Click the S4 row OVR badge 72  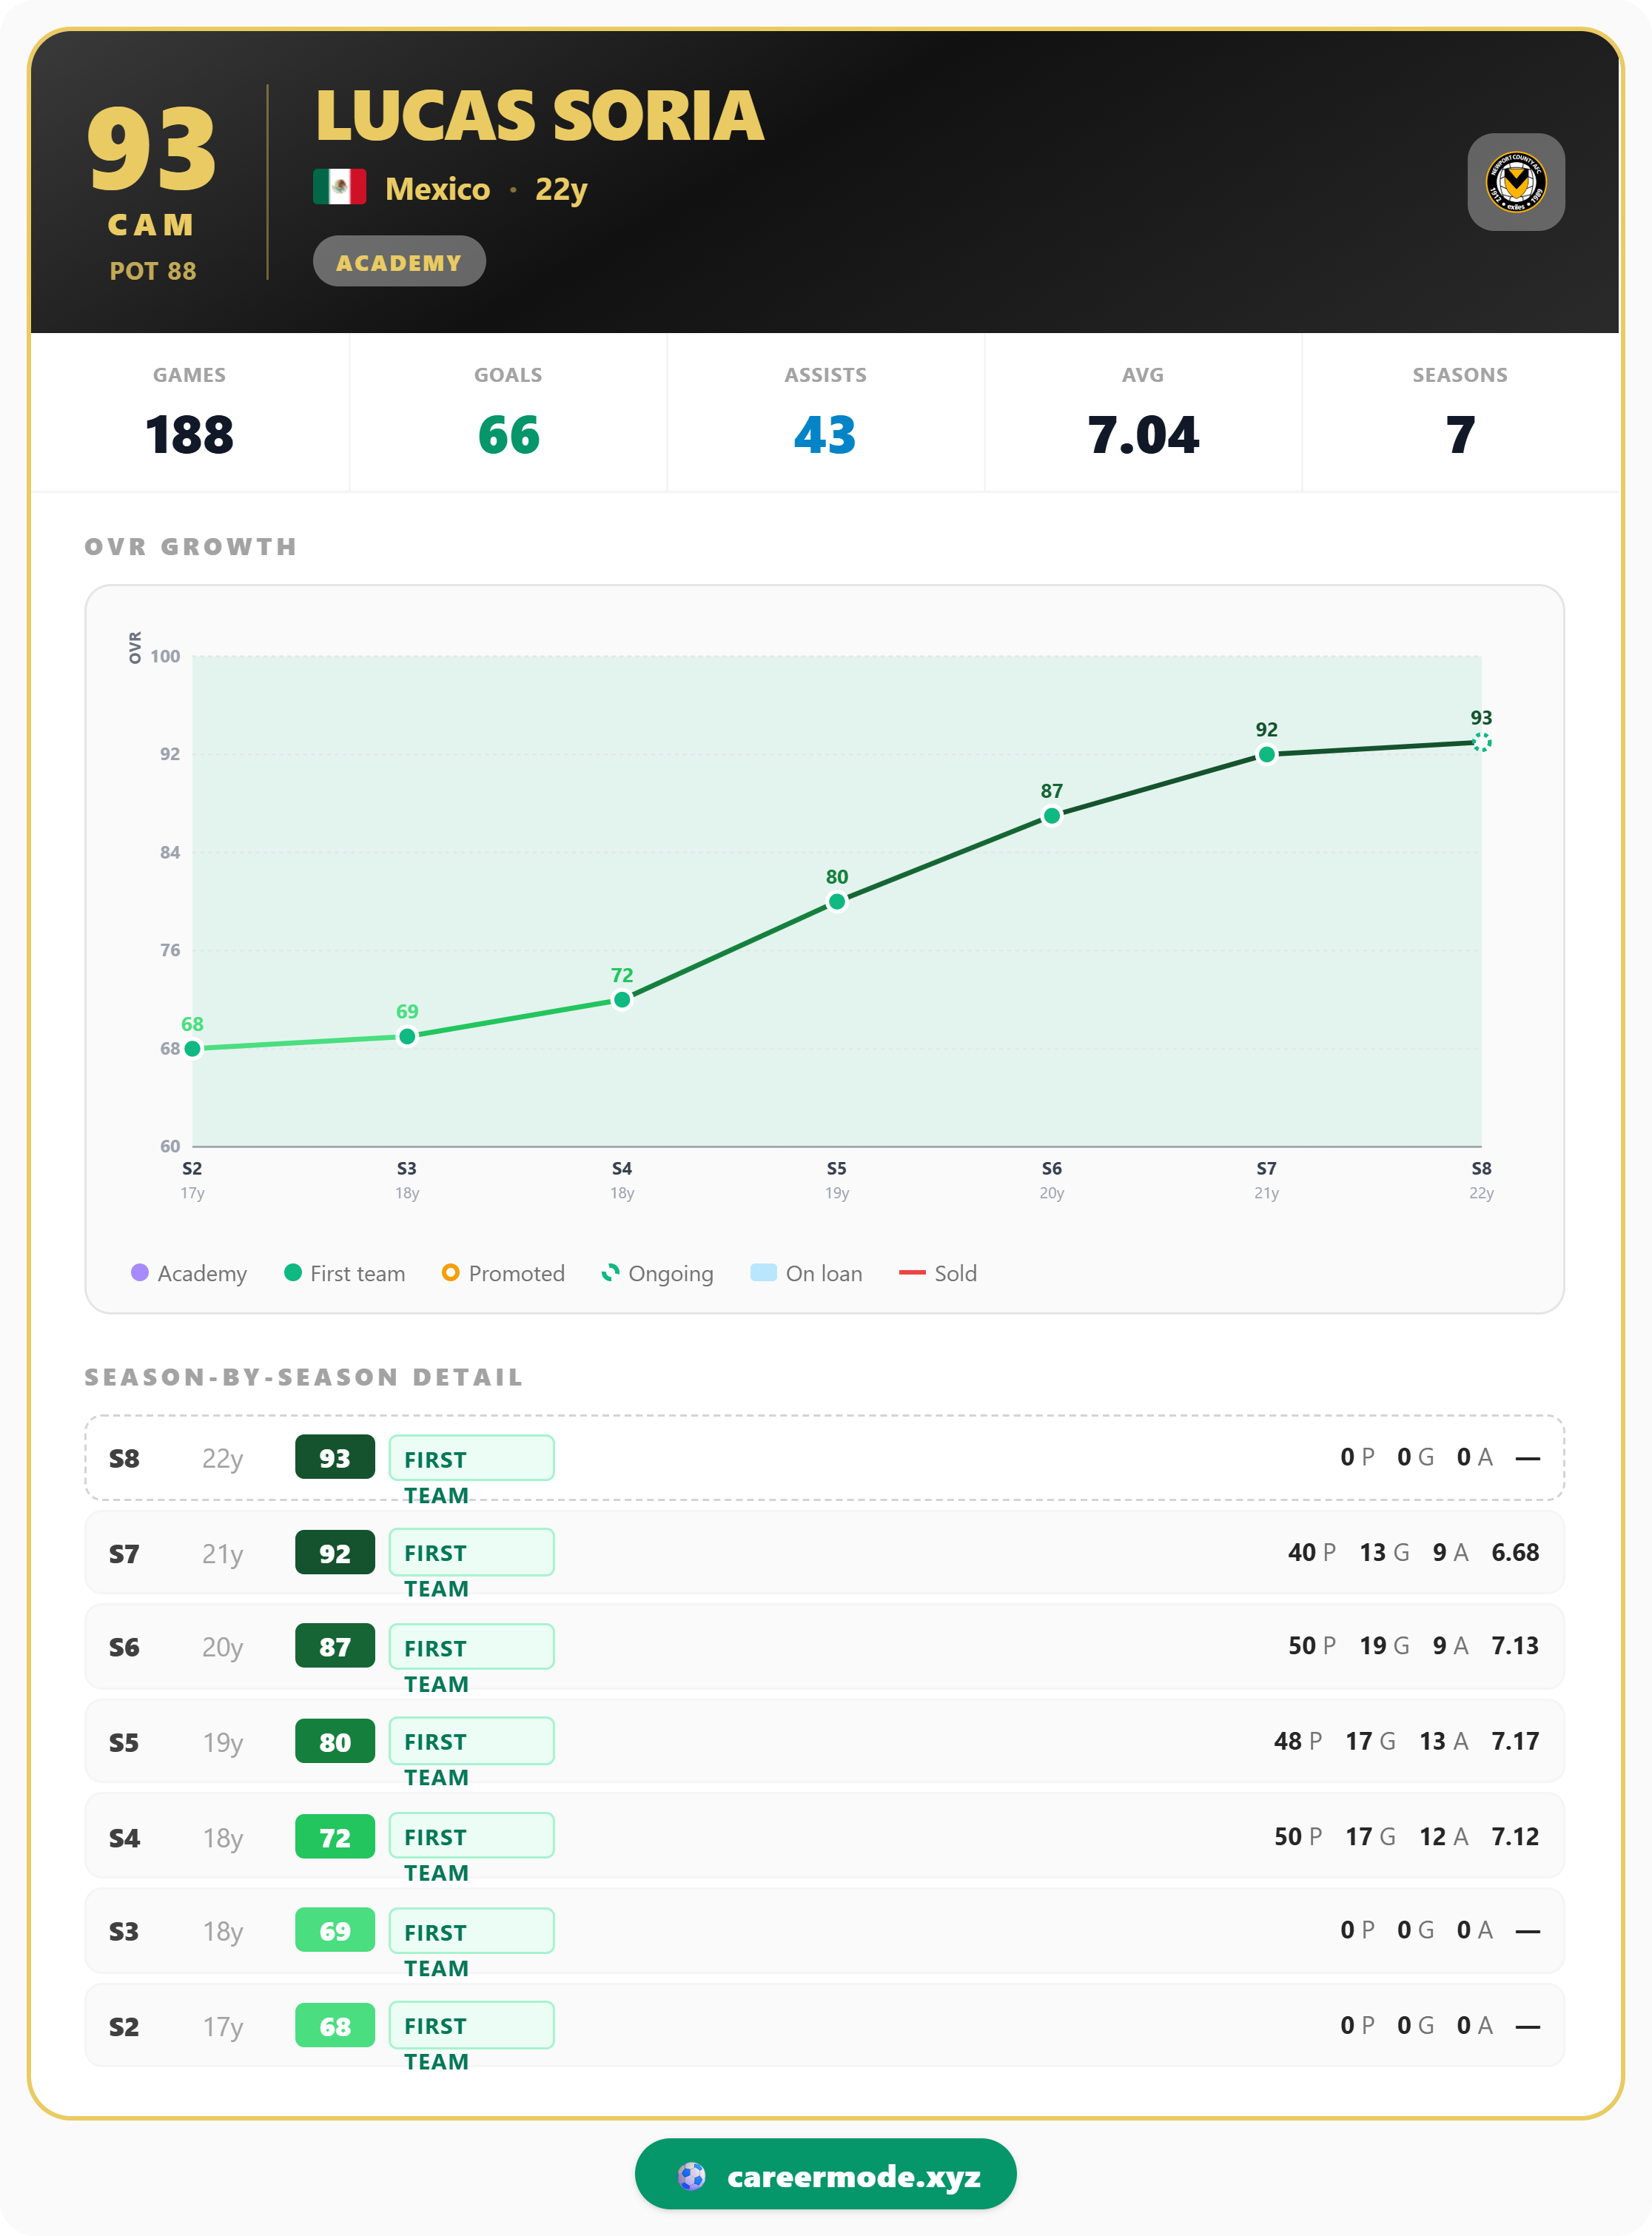335,1836
